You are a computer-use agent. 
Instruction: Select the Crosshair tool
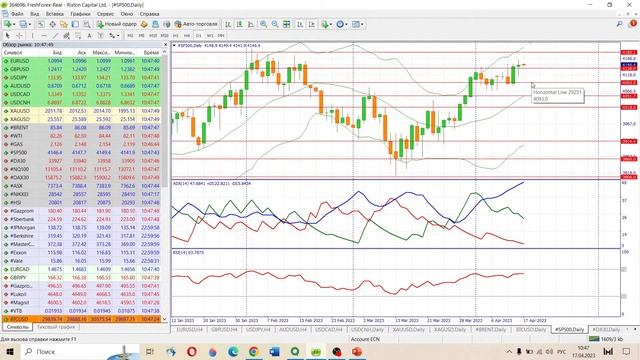(x=19, y=36)
